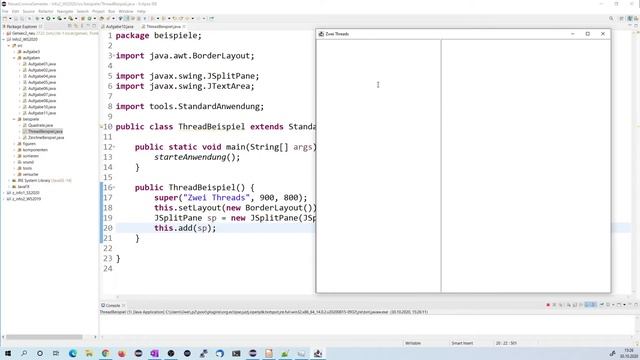Click the Java perspective icon at top right

tap(630, 18)
